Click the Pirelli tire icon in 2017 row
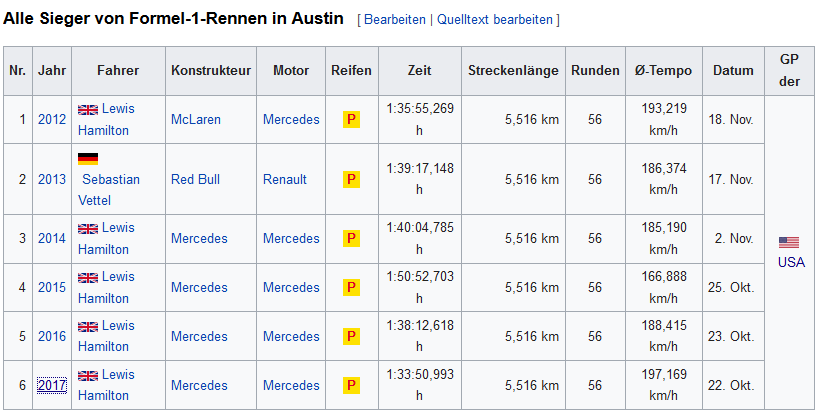 click(351, 385)
